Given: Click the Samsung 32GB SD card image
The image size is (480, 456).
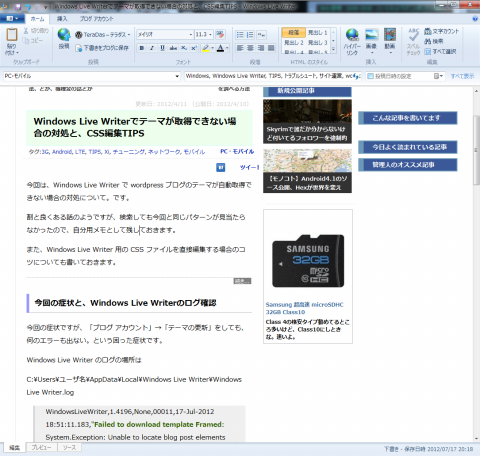Looking at the screenshot, I should point(308,261).
